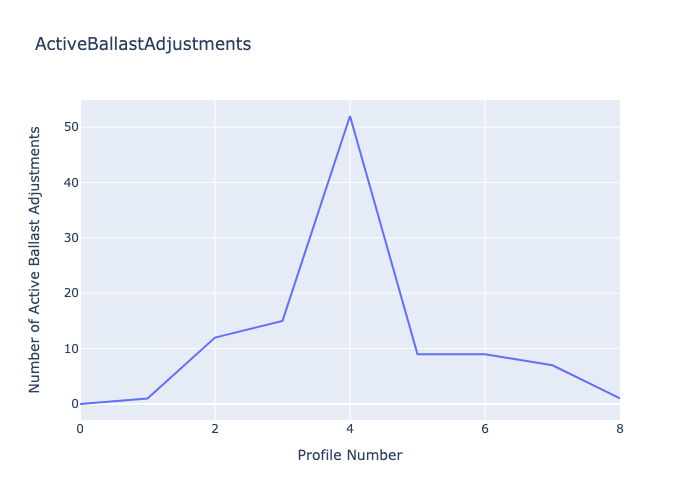
Task: Select the data point at profile 7
Action: click(552, 365)
